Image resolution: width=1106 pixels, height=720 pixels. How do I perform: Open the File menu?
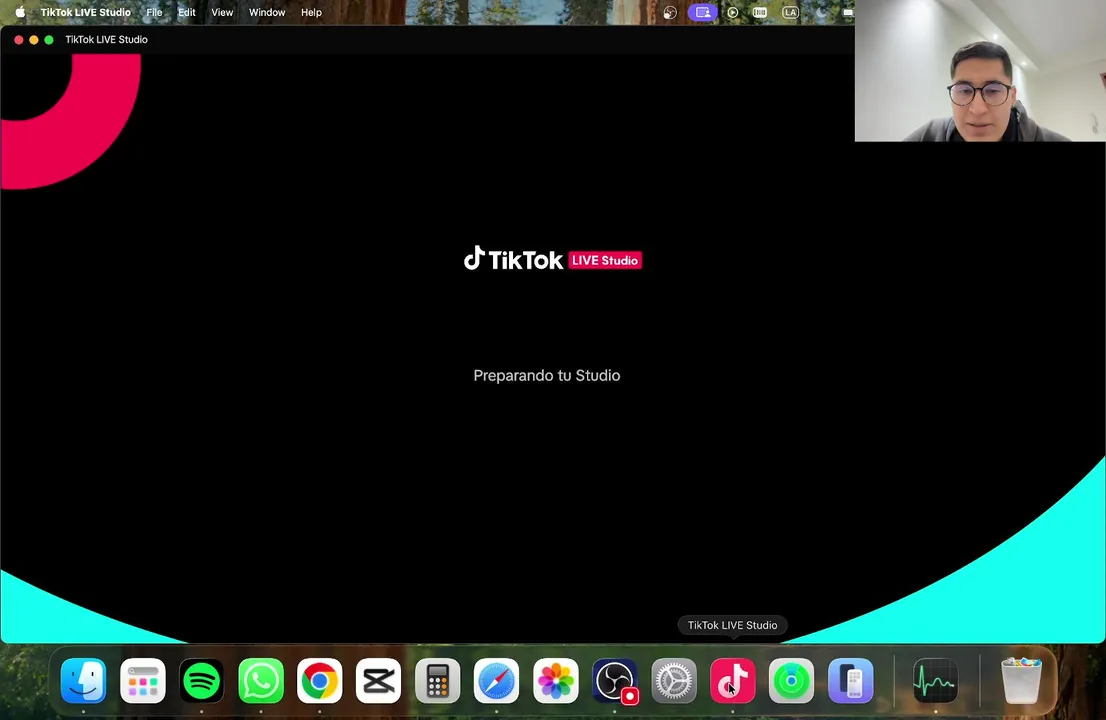pos(154,12)
